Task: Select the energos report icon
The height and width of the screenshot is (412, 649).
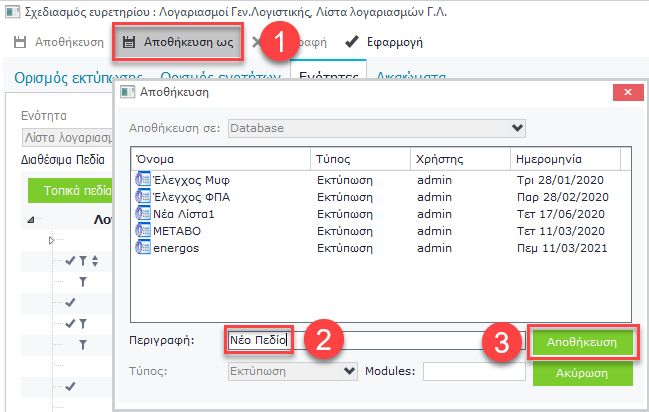Action: tap(141, 247)
